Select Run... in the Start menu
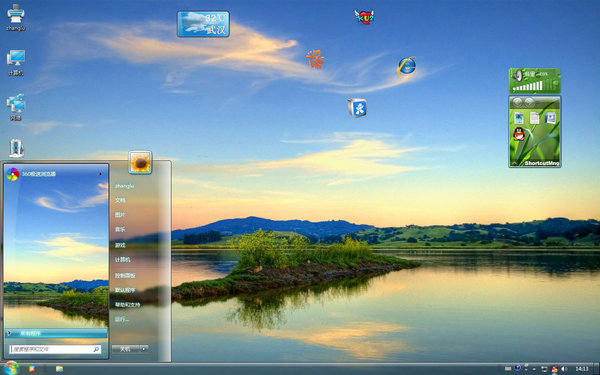 pos(122,319)
